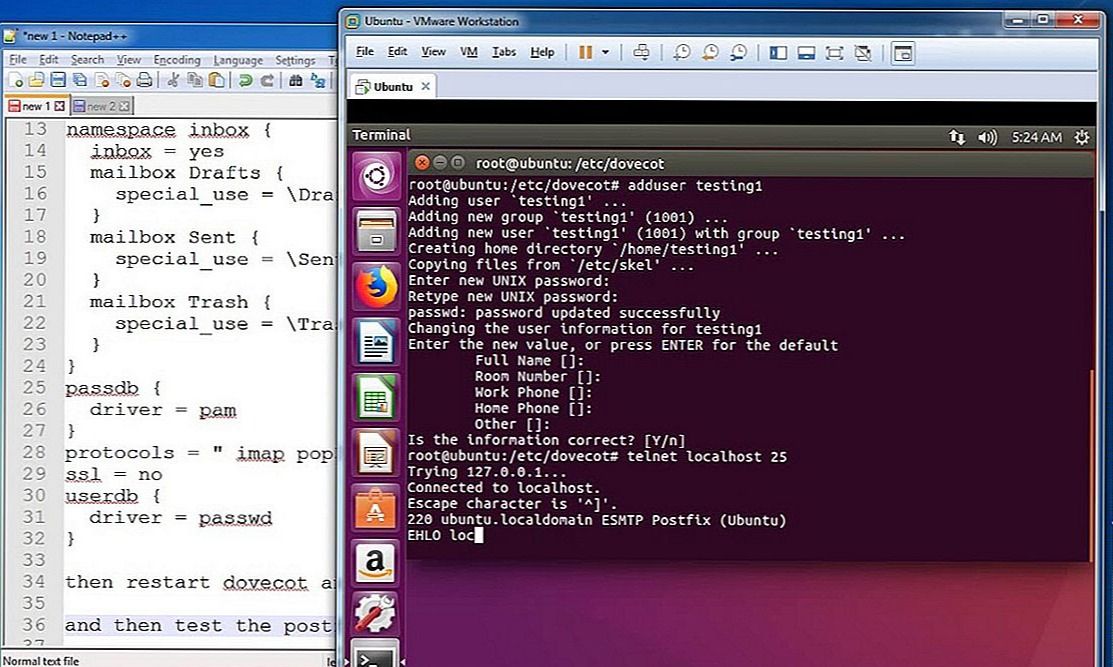The image size is (1113, 667).
Task: Click Send Ctrl+Alt+Del icon in VMware
Action: coord(641,53)
